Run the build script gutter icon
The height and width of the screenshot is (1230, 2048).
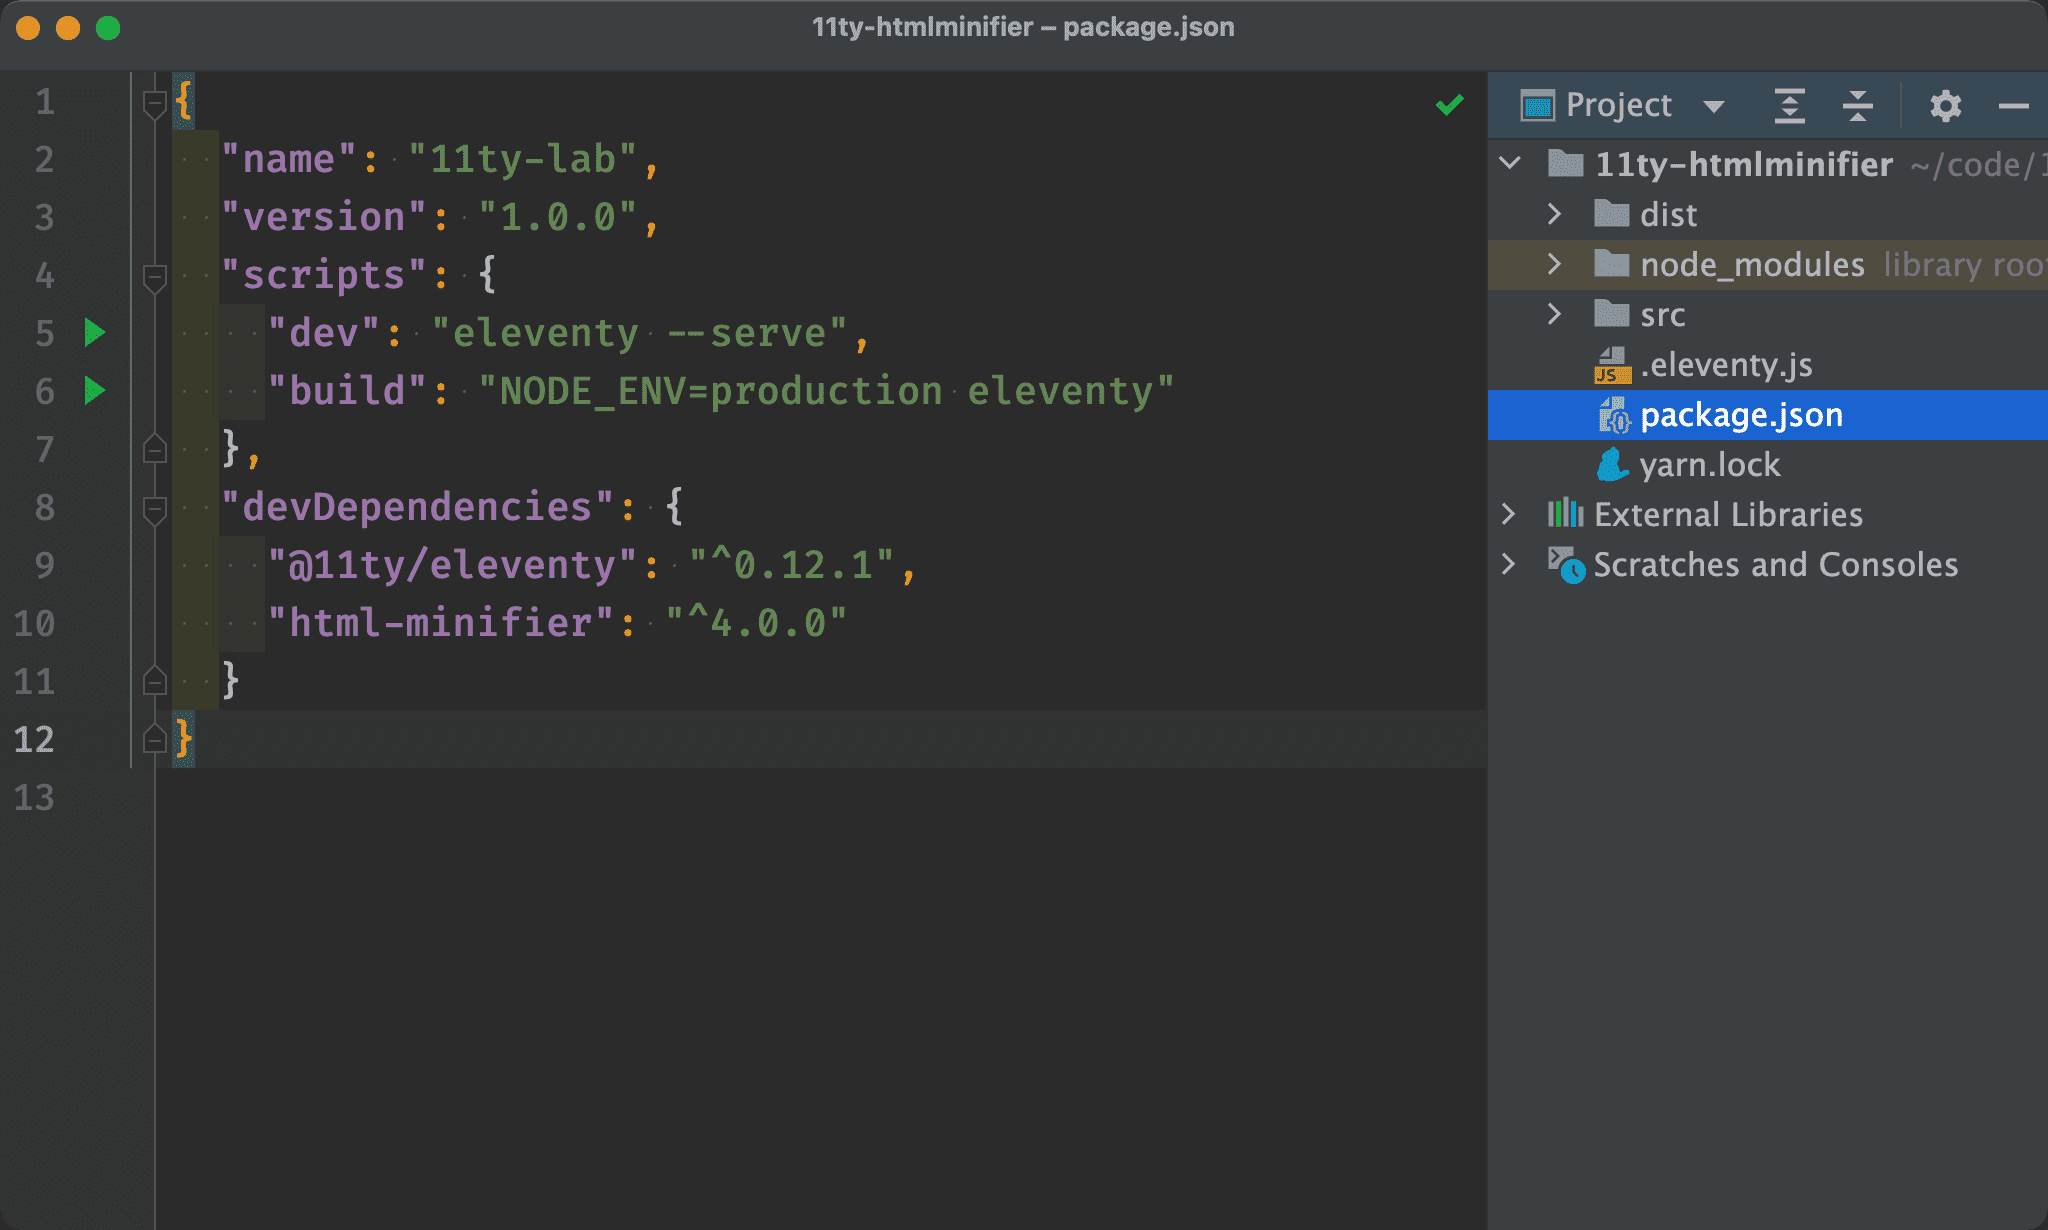click(95, 390)
